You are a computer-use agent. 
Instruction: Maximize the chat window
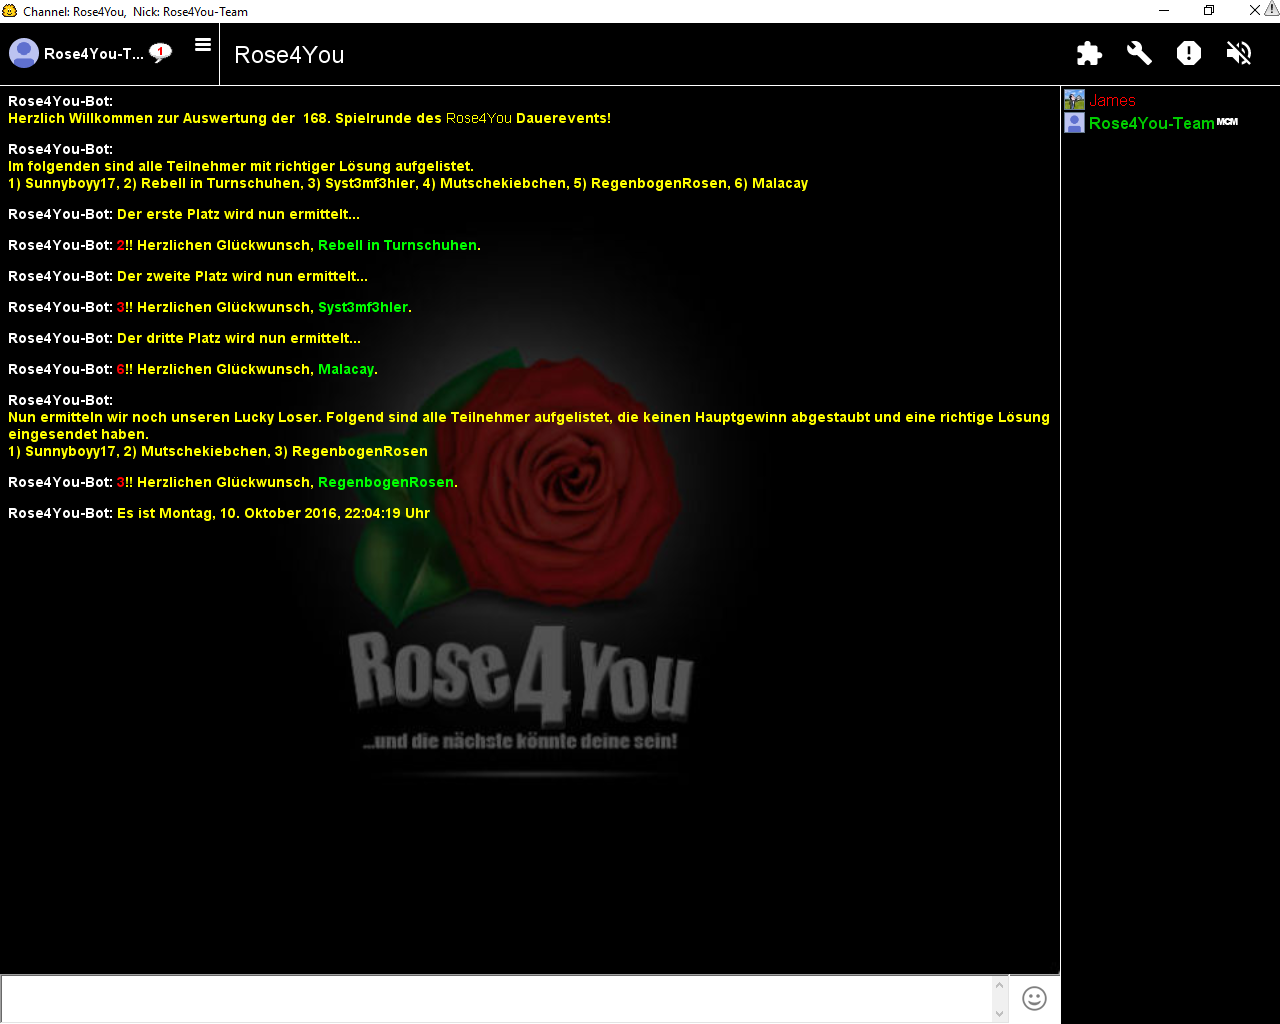pos(1209,11)
